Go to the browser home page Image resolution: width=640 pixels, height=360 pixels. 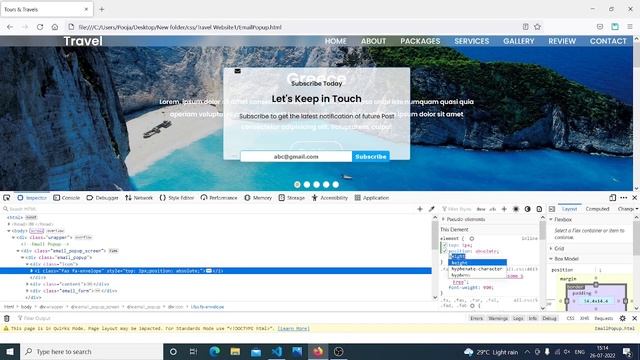(x=55, y=27)
